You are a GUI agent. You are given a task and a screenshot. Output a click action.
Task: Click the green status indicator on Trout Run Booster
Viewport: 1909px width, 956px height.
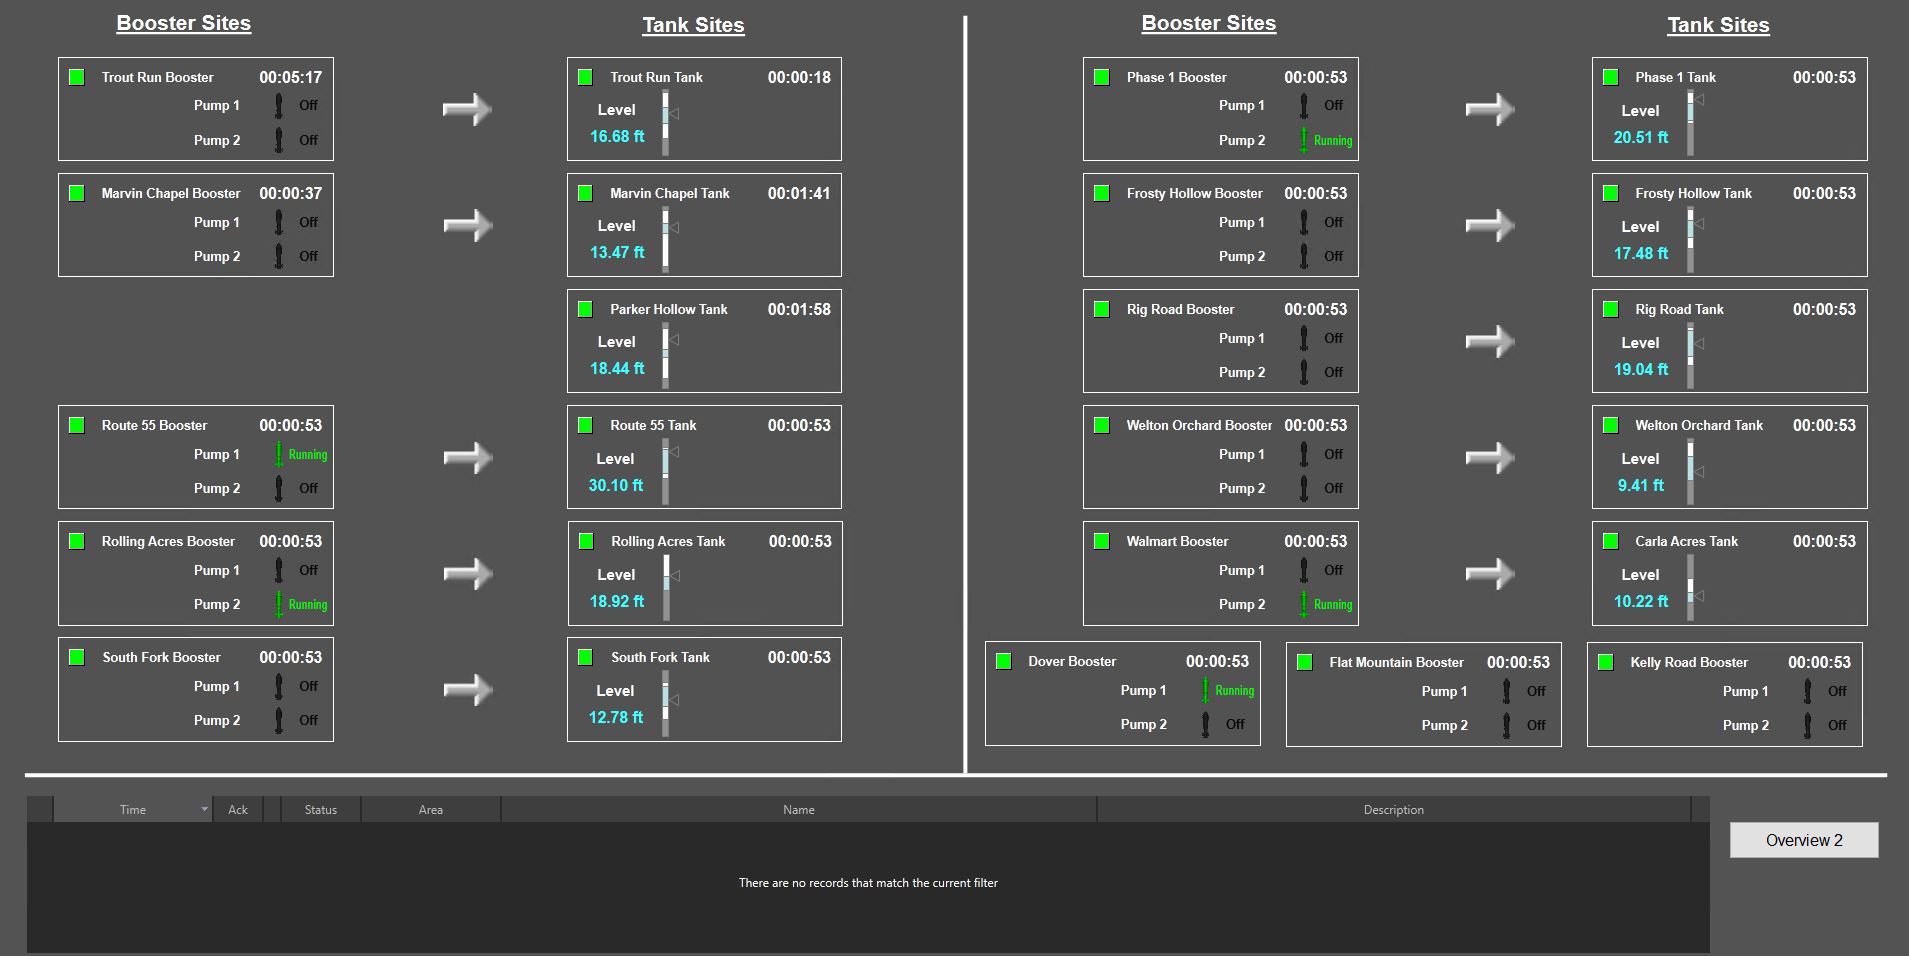click(x=77, y=76)
